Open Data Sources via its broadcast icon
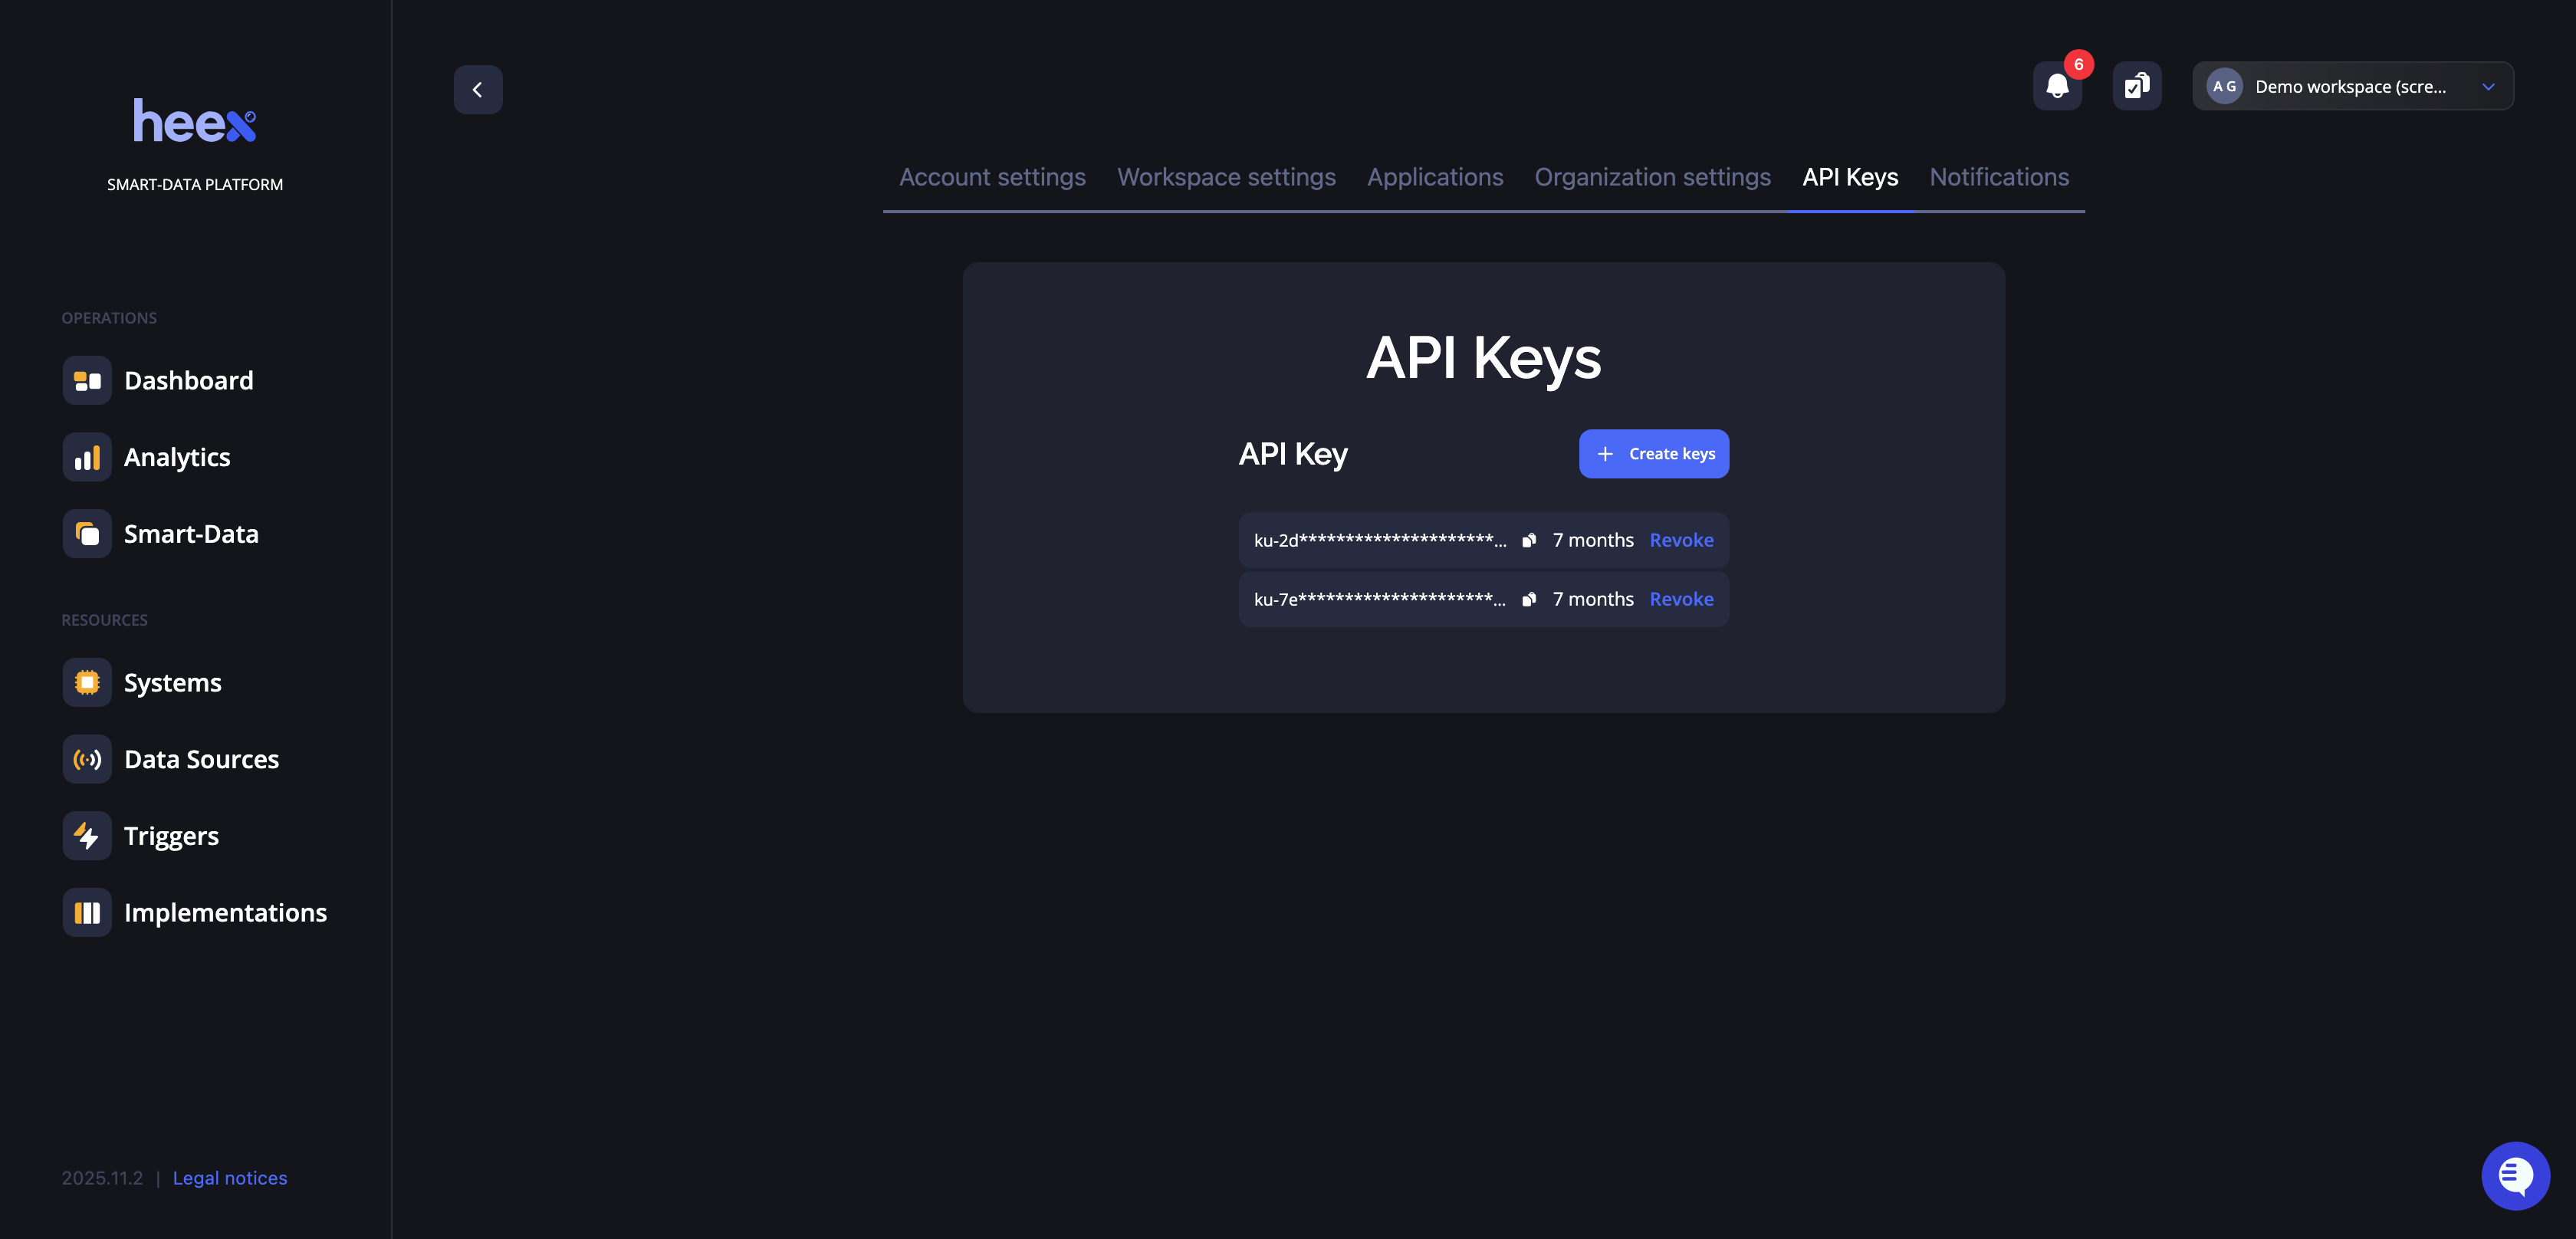Viewport: 2576px width, 1239px height. pos(87,759)
